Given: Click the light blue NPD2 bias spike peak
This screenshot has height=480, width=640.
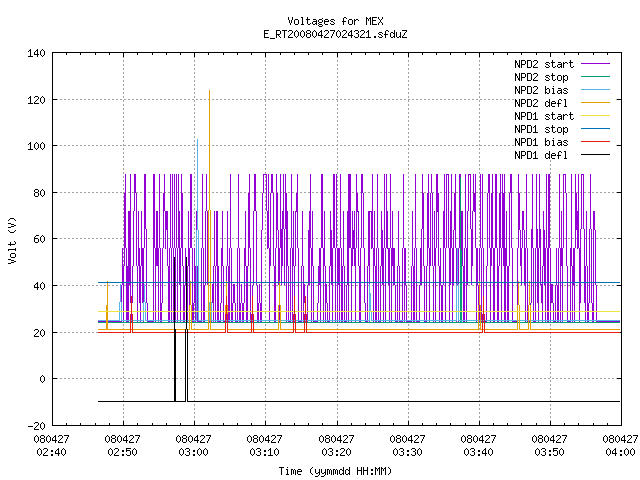Looking at the screenshot, I should pos(198,140).
